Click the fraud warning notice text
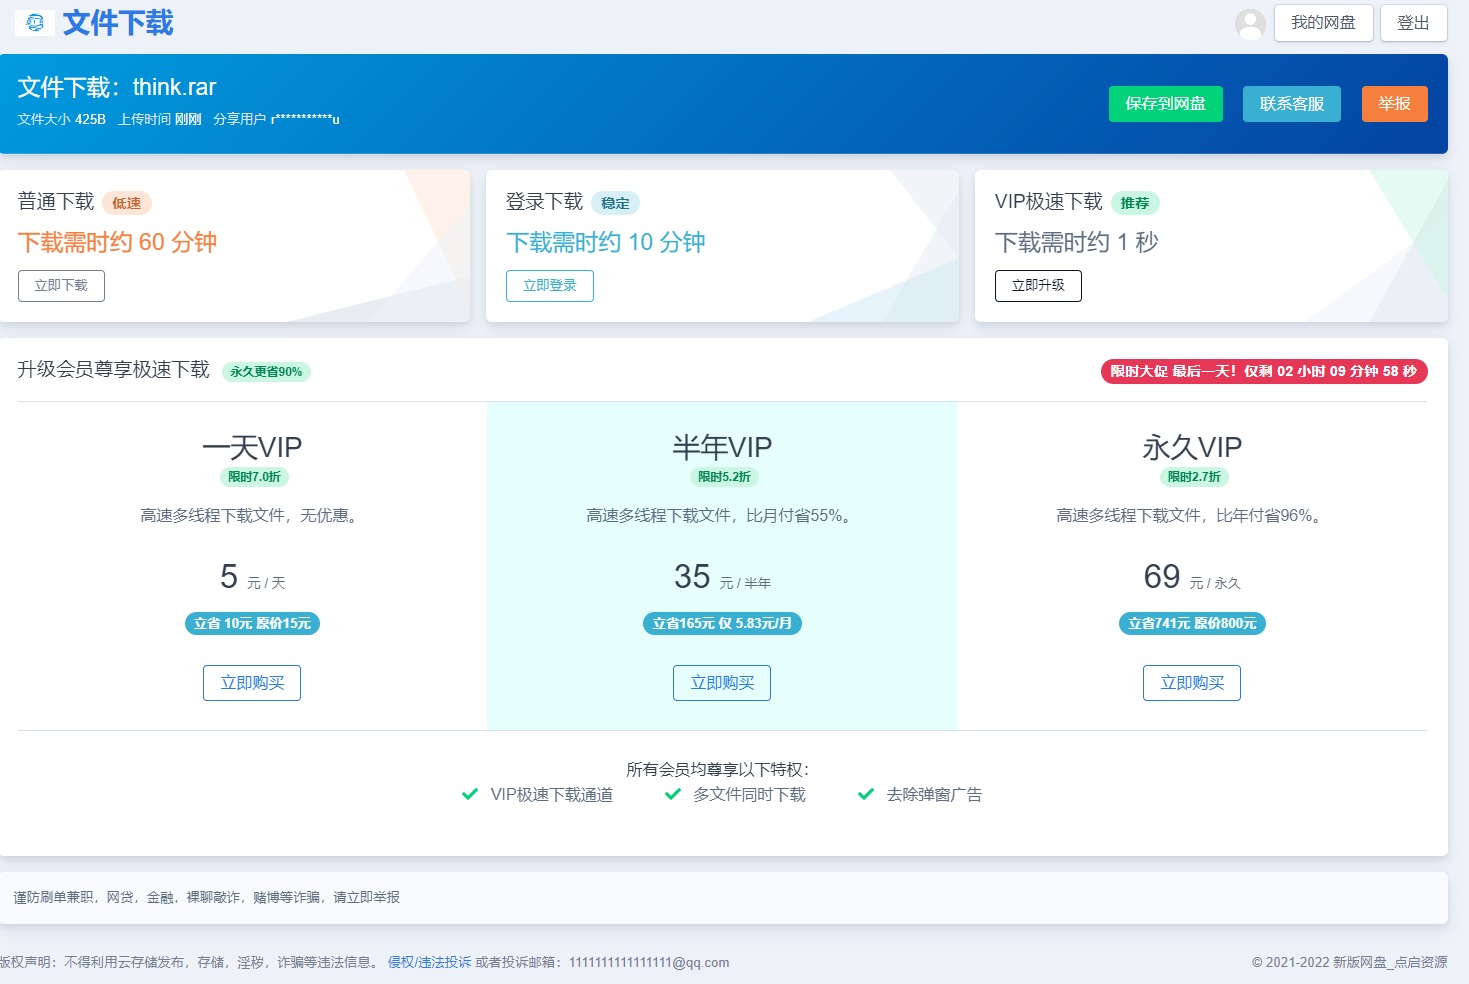Screen dimensions: 1469x984 coord(206,897)
